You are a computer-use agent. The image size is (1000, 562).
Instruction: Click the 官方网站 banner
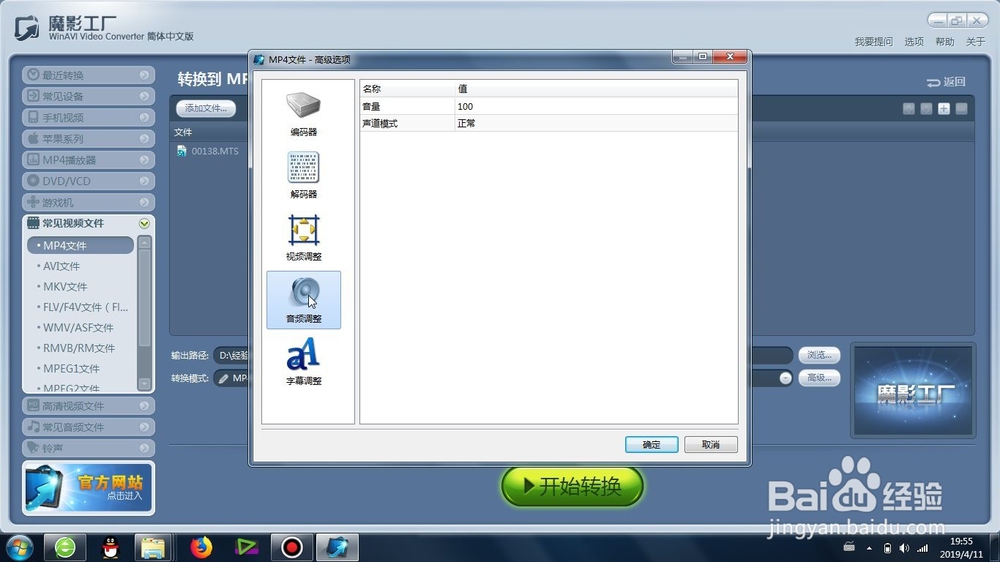(x=89, y=488)
